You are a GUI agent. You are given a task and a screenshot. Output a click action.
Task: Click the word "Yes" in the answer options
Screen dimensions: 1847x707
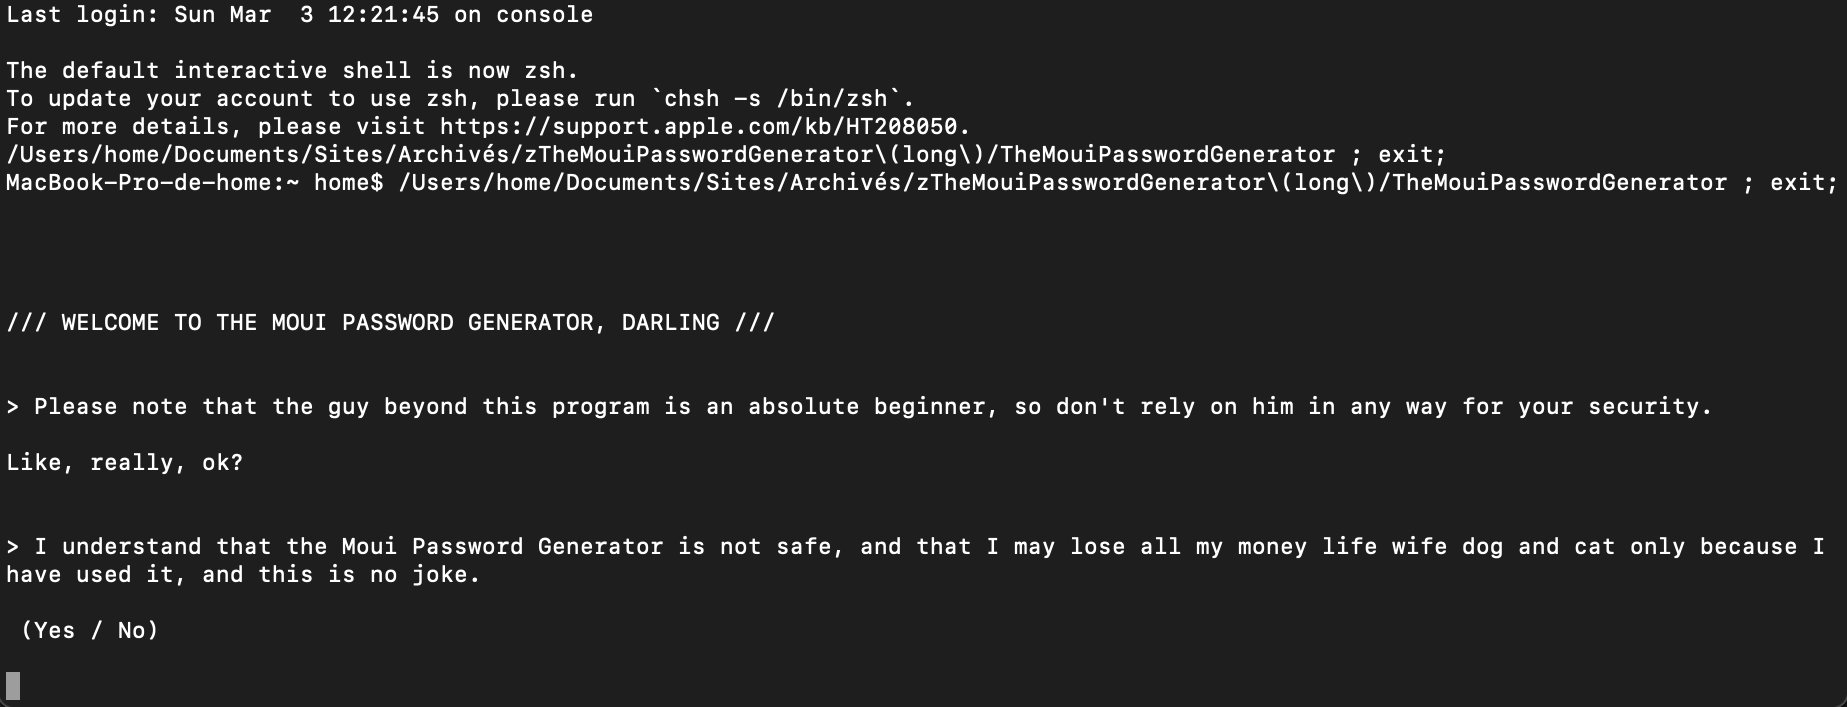click(x=54, y=631)
